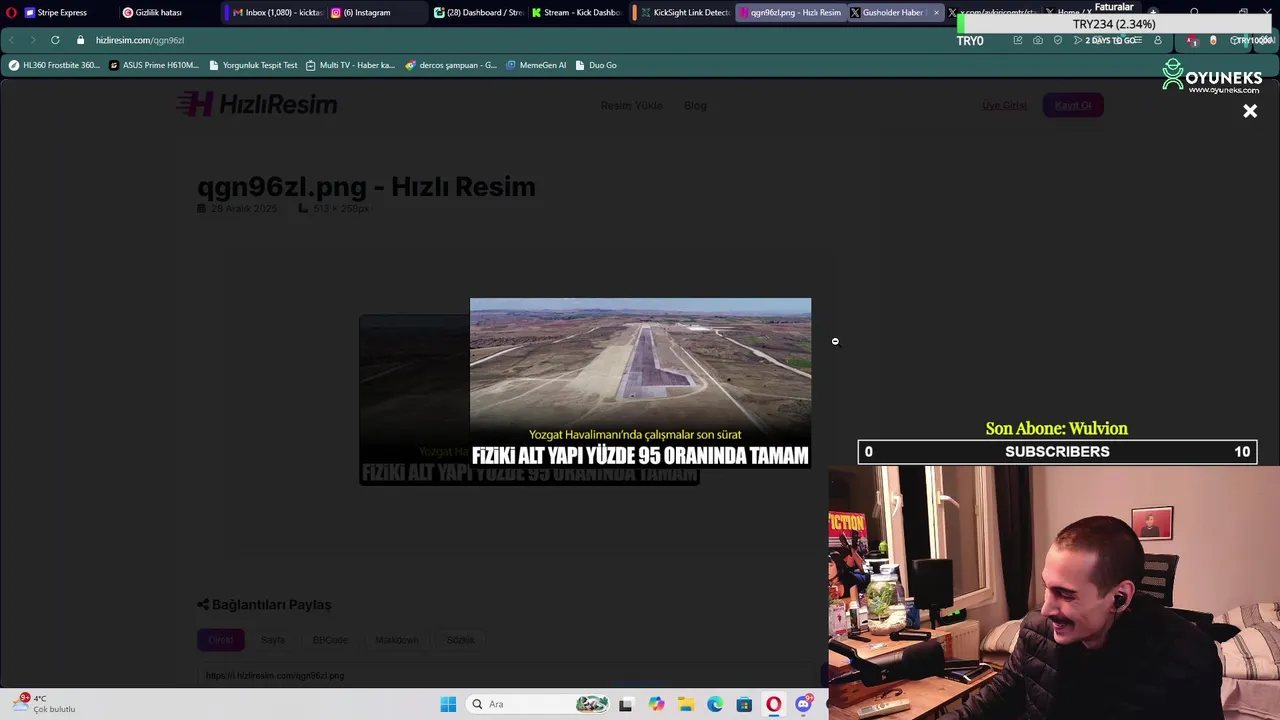Open the ASUS Prime H610M bookmark

pyautogui.click(x=153, y=65)
